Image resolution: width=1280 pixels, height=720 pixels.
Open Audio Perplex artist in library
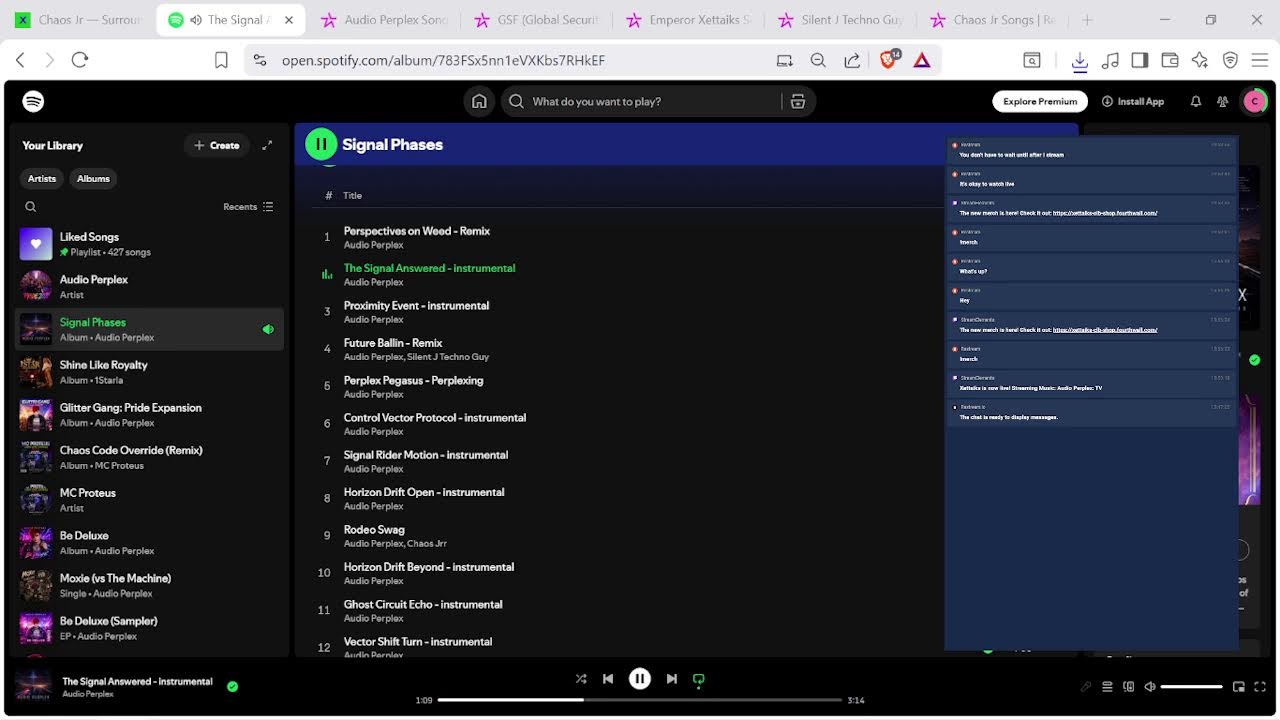click(150, 286)
